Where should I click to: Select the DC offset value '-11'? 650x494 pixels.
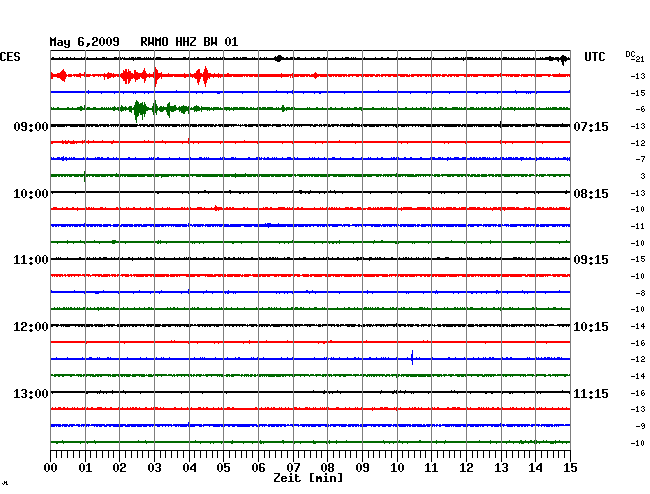(638, 226)
